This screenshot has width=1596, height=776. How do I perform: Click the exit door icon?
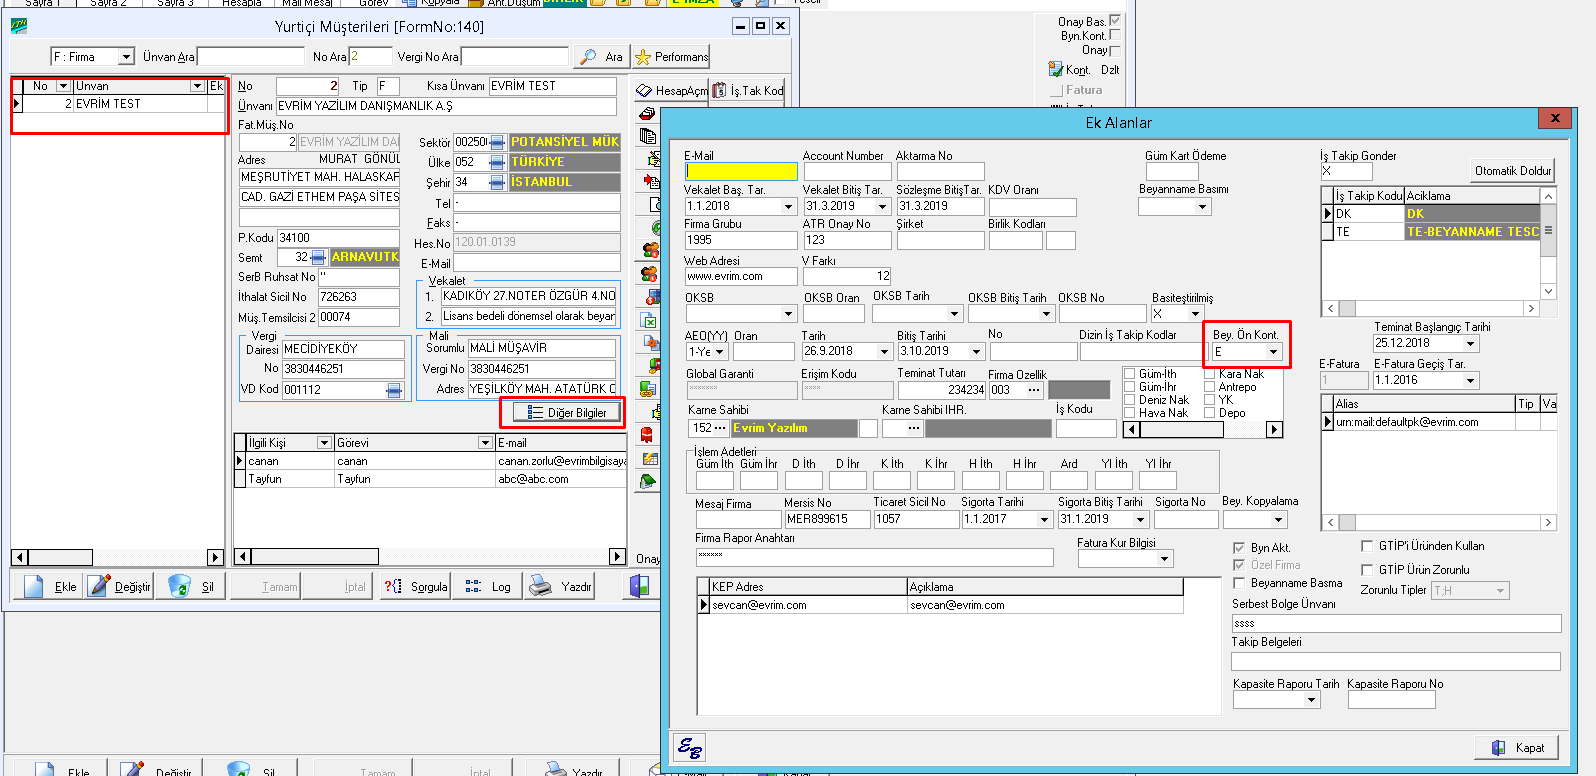pyautogui.click(x=640, y=586)
